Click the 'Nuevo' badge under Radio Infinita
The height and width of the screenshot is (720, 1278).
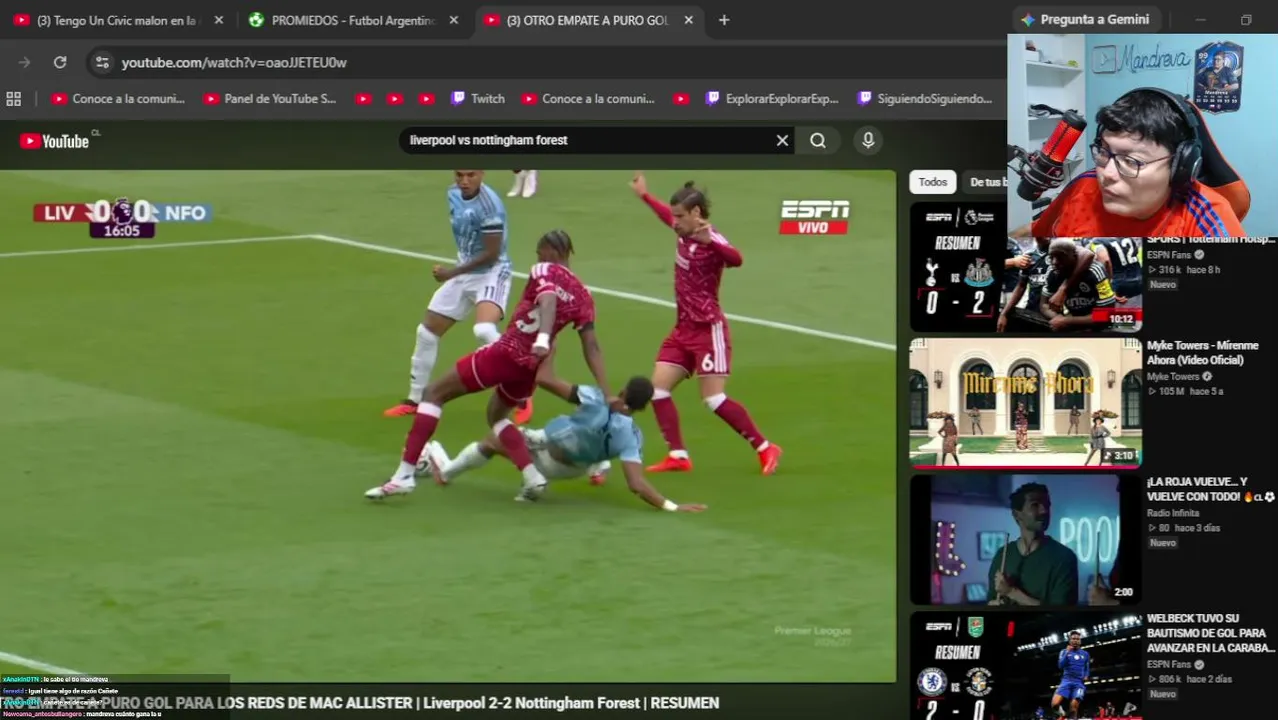click(x=1162, y=543)
